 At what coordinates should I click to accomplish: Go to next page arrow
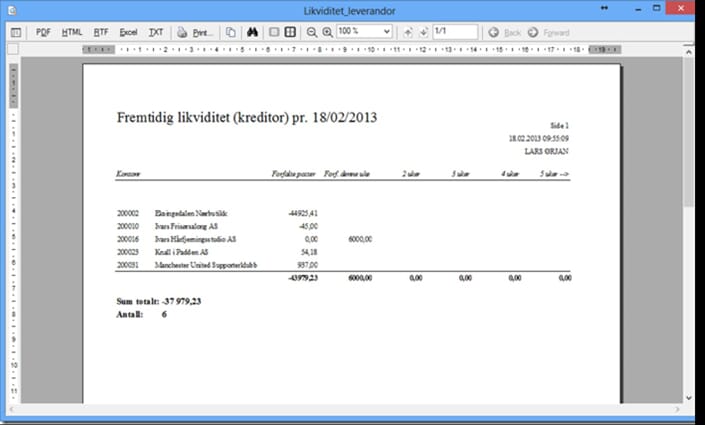(x=423, y=32)
